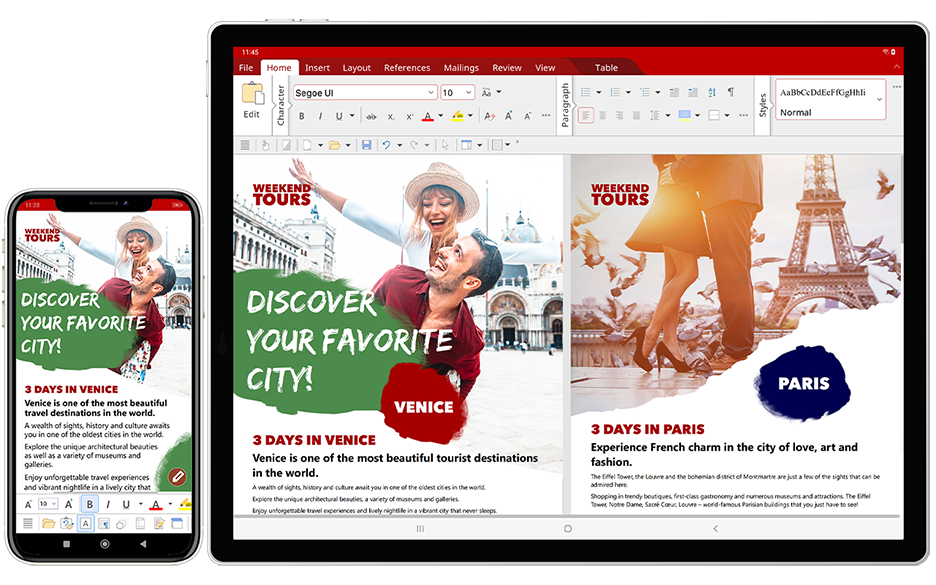Viewport: 936px width, 585px height.
Task: Toggle superscript formatting
Action: tap(409, 117)
